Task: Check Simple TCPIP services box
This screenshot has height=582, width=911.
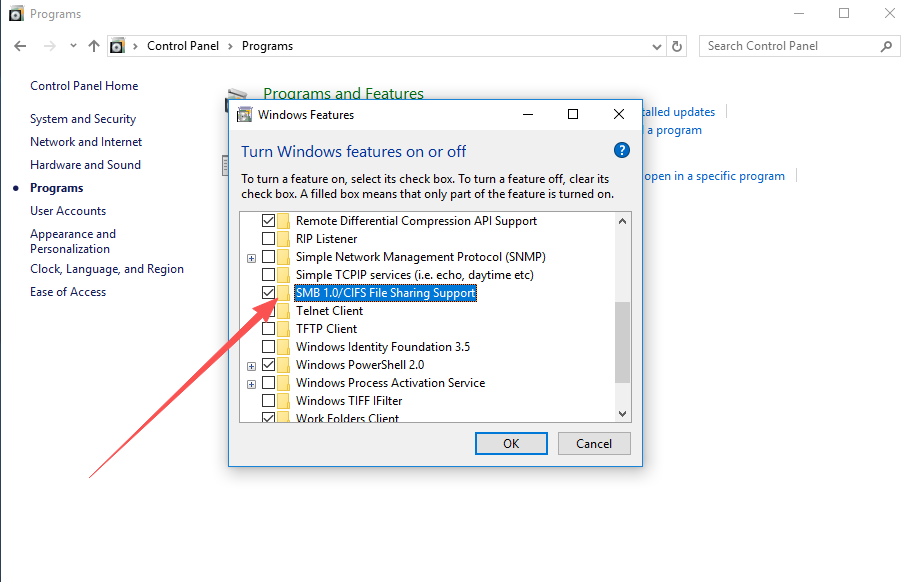Action: coord(268,275)
